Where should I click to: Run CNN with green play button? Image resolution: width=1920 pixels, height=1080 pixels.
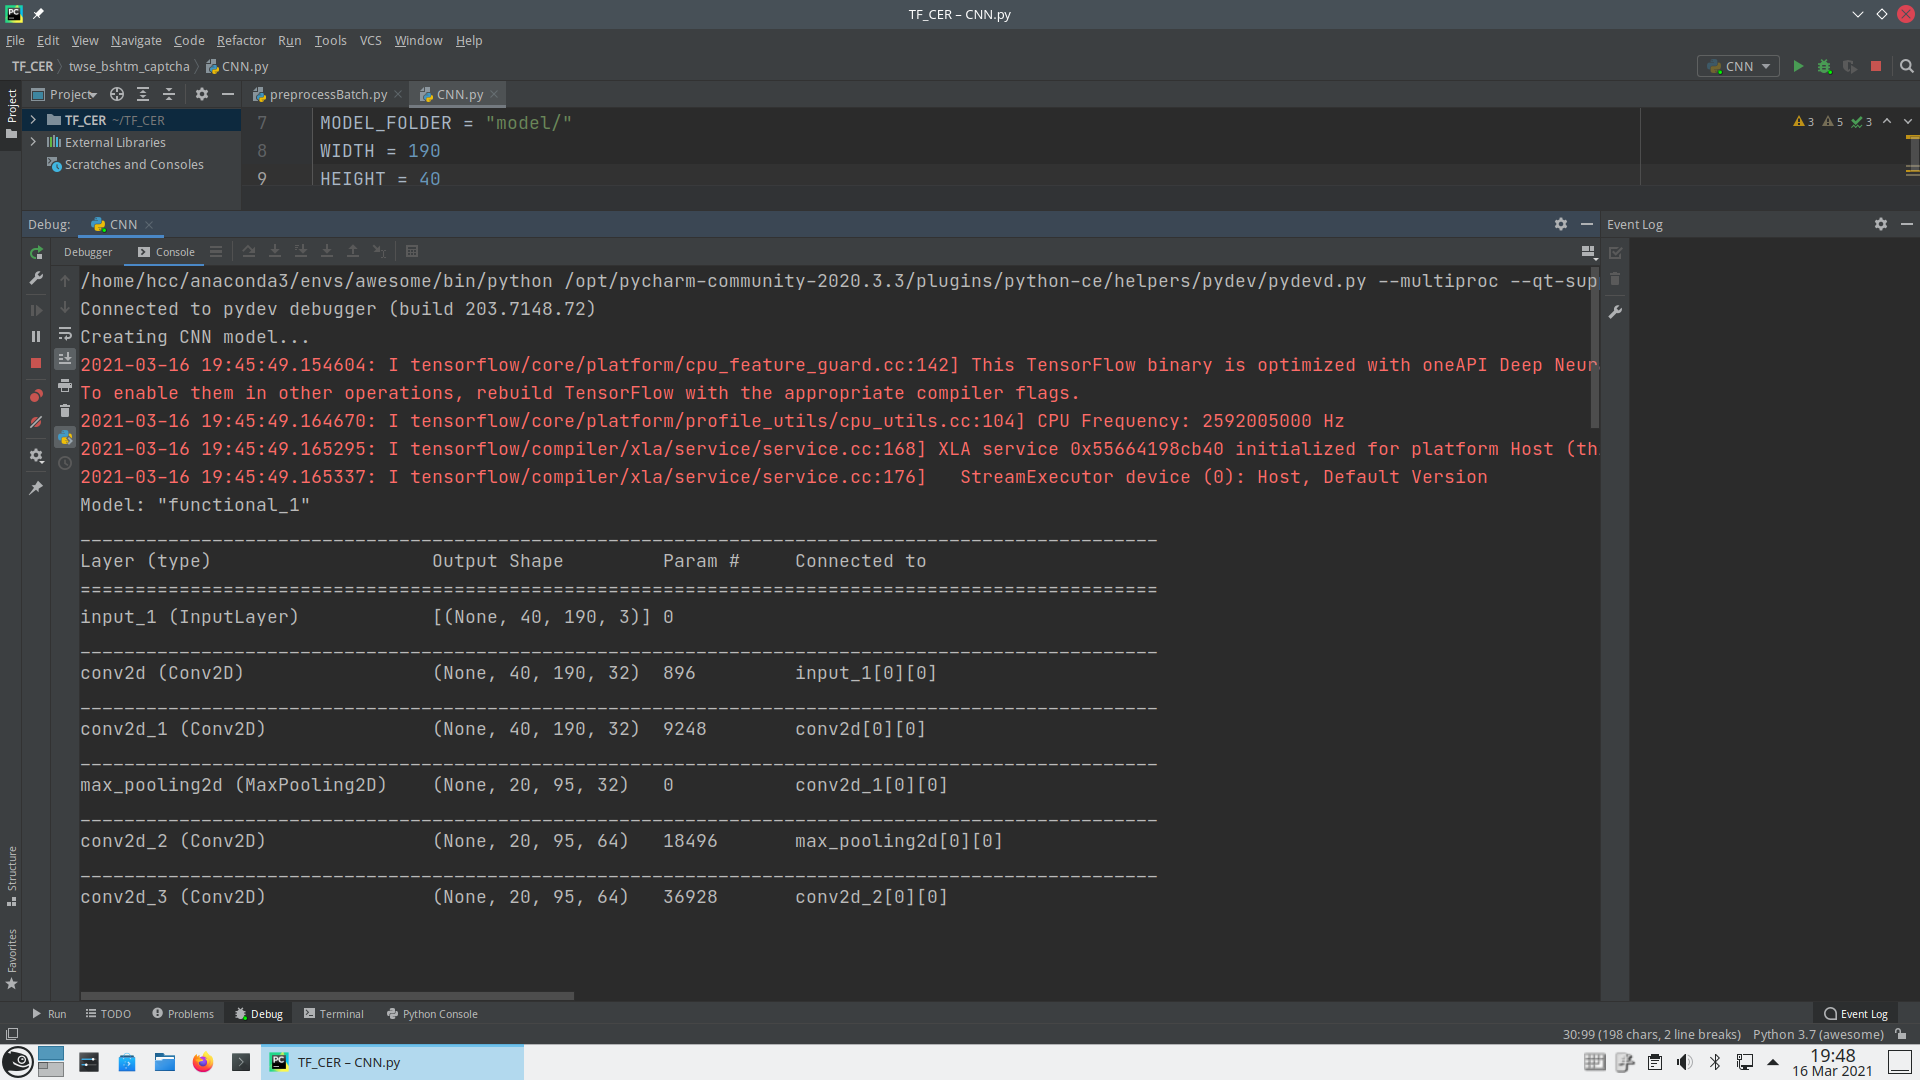coord(1798,66)
